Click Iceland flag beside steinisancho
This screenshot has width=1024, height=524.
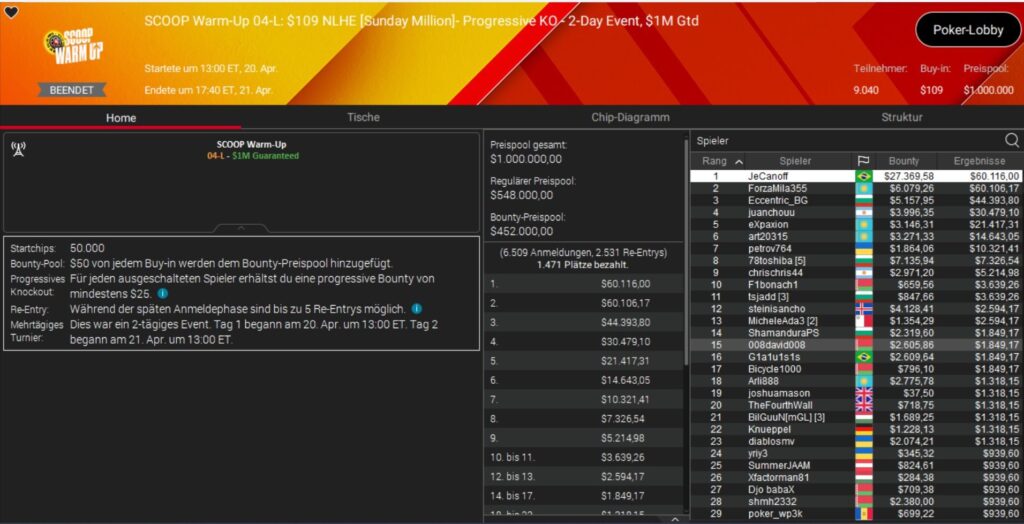(x=863, y=308)
